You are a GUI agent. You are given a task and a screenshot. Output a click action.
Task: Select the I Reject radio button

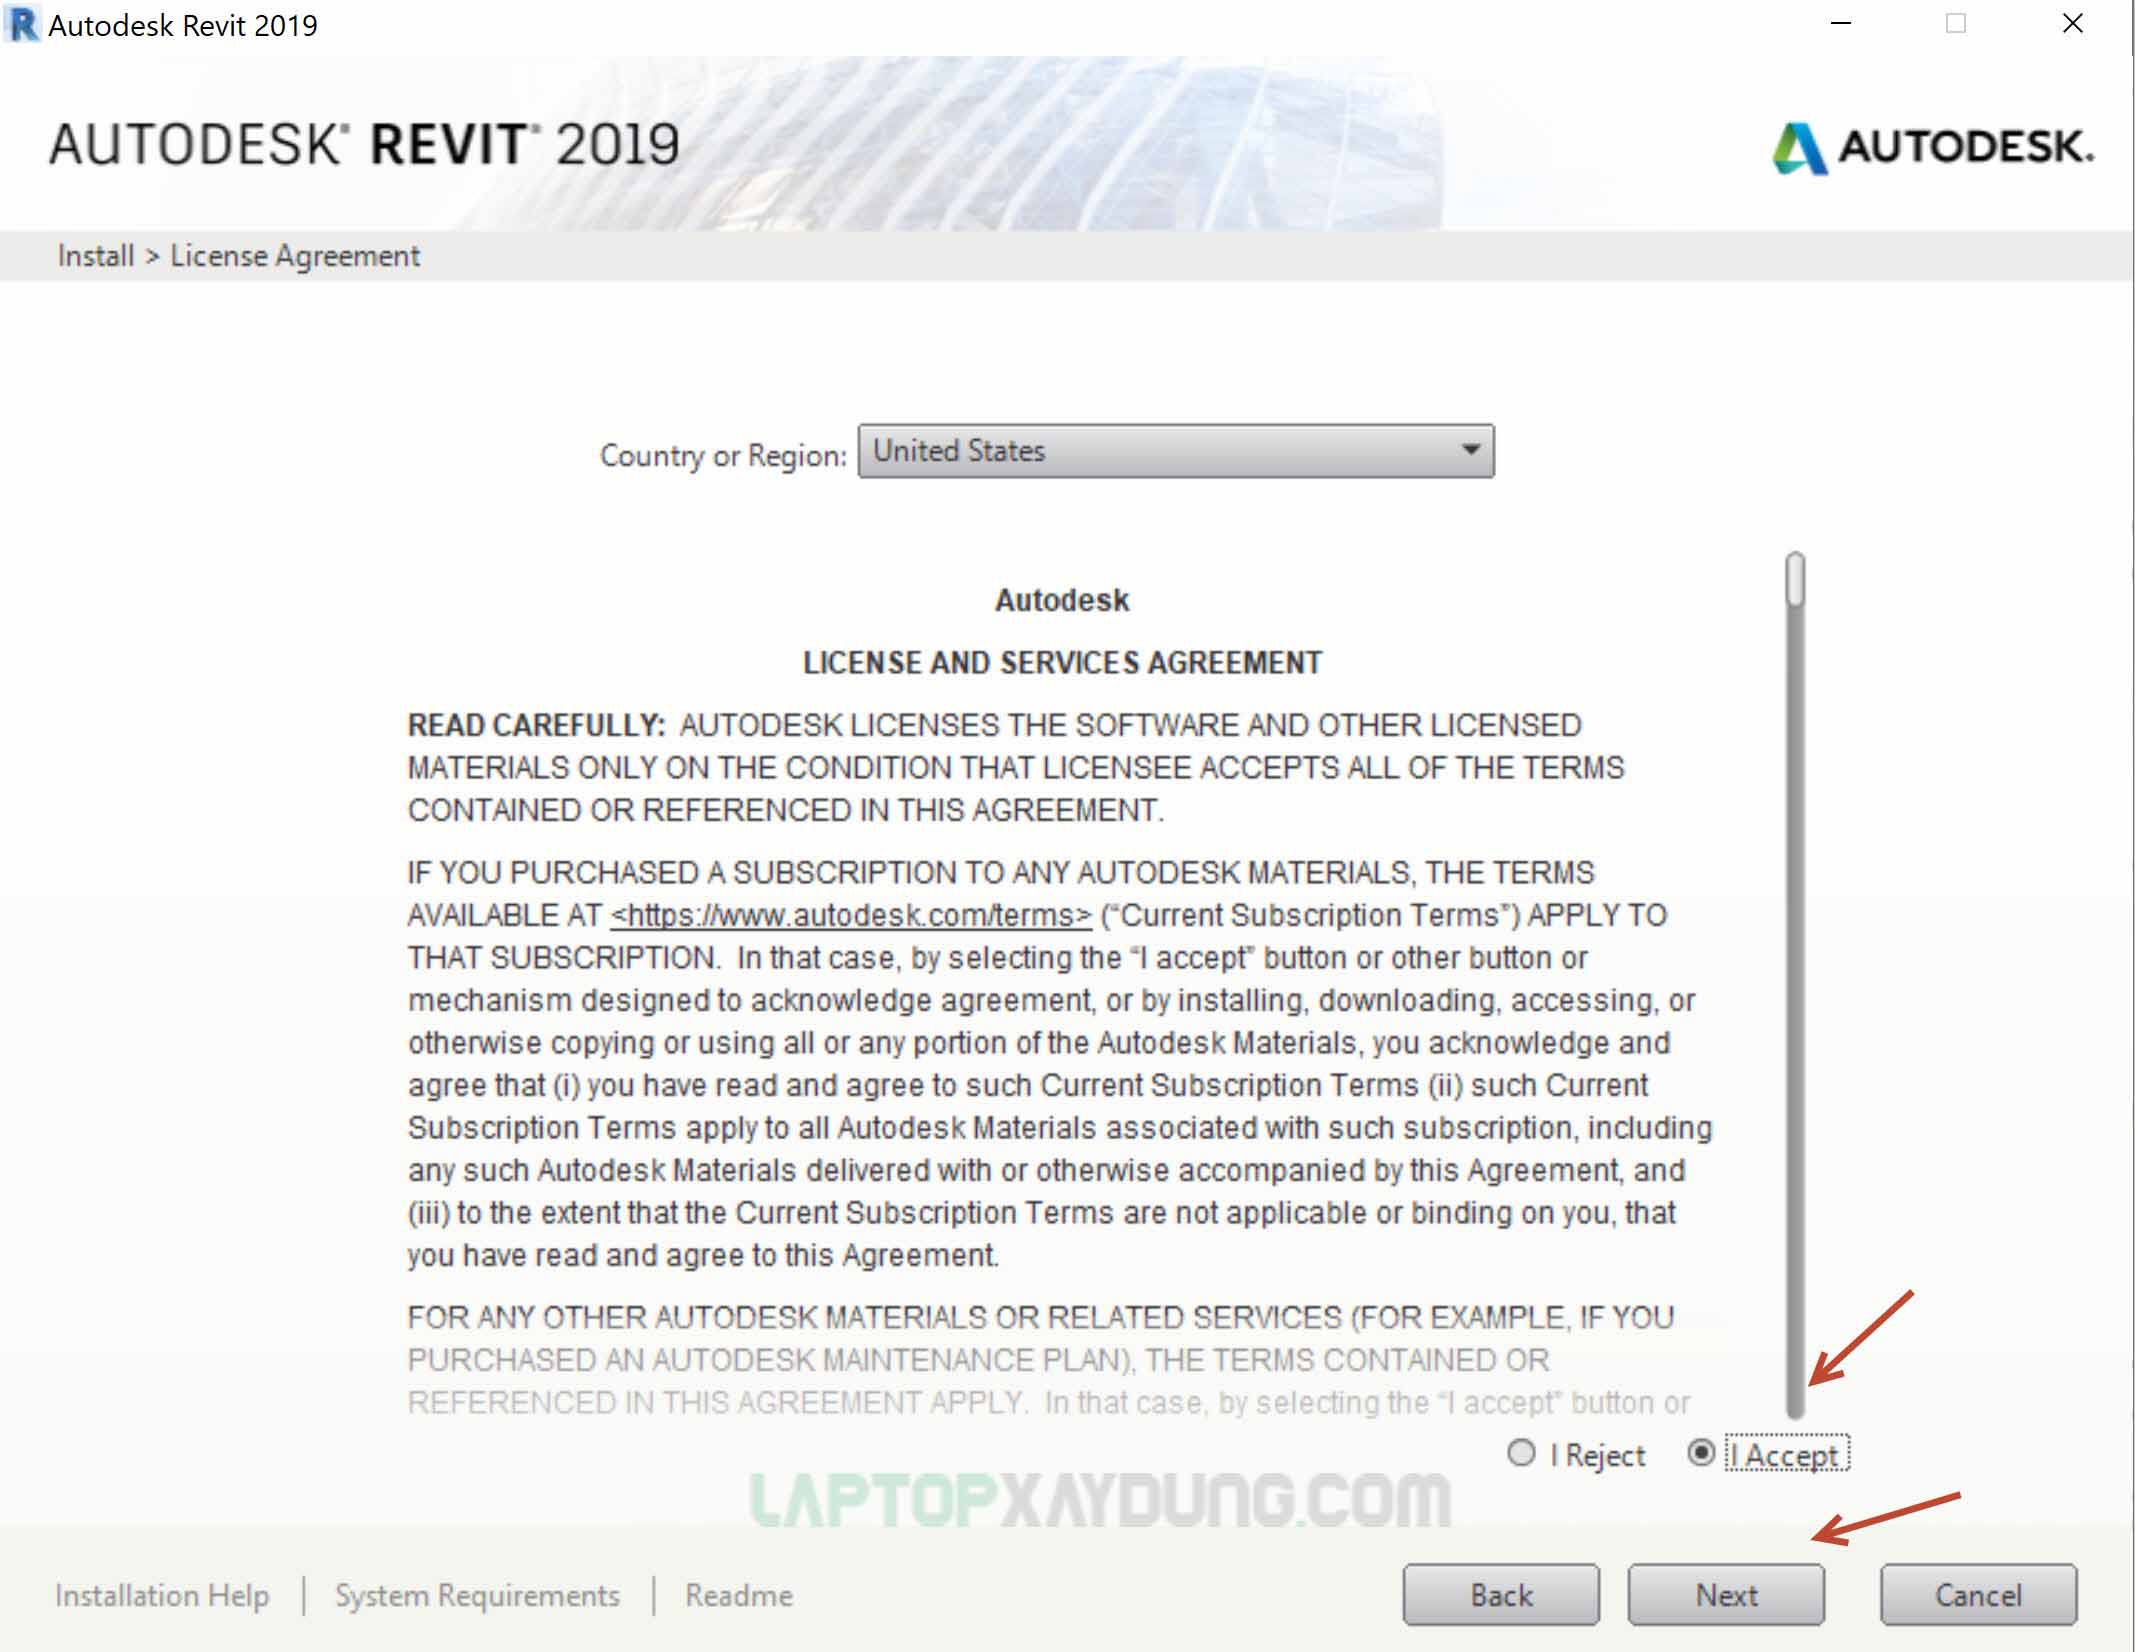(1521, 1455)
